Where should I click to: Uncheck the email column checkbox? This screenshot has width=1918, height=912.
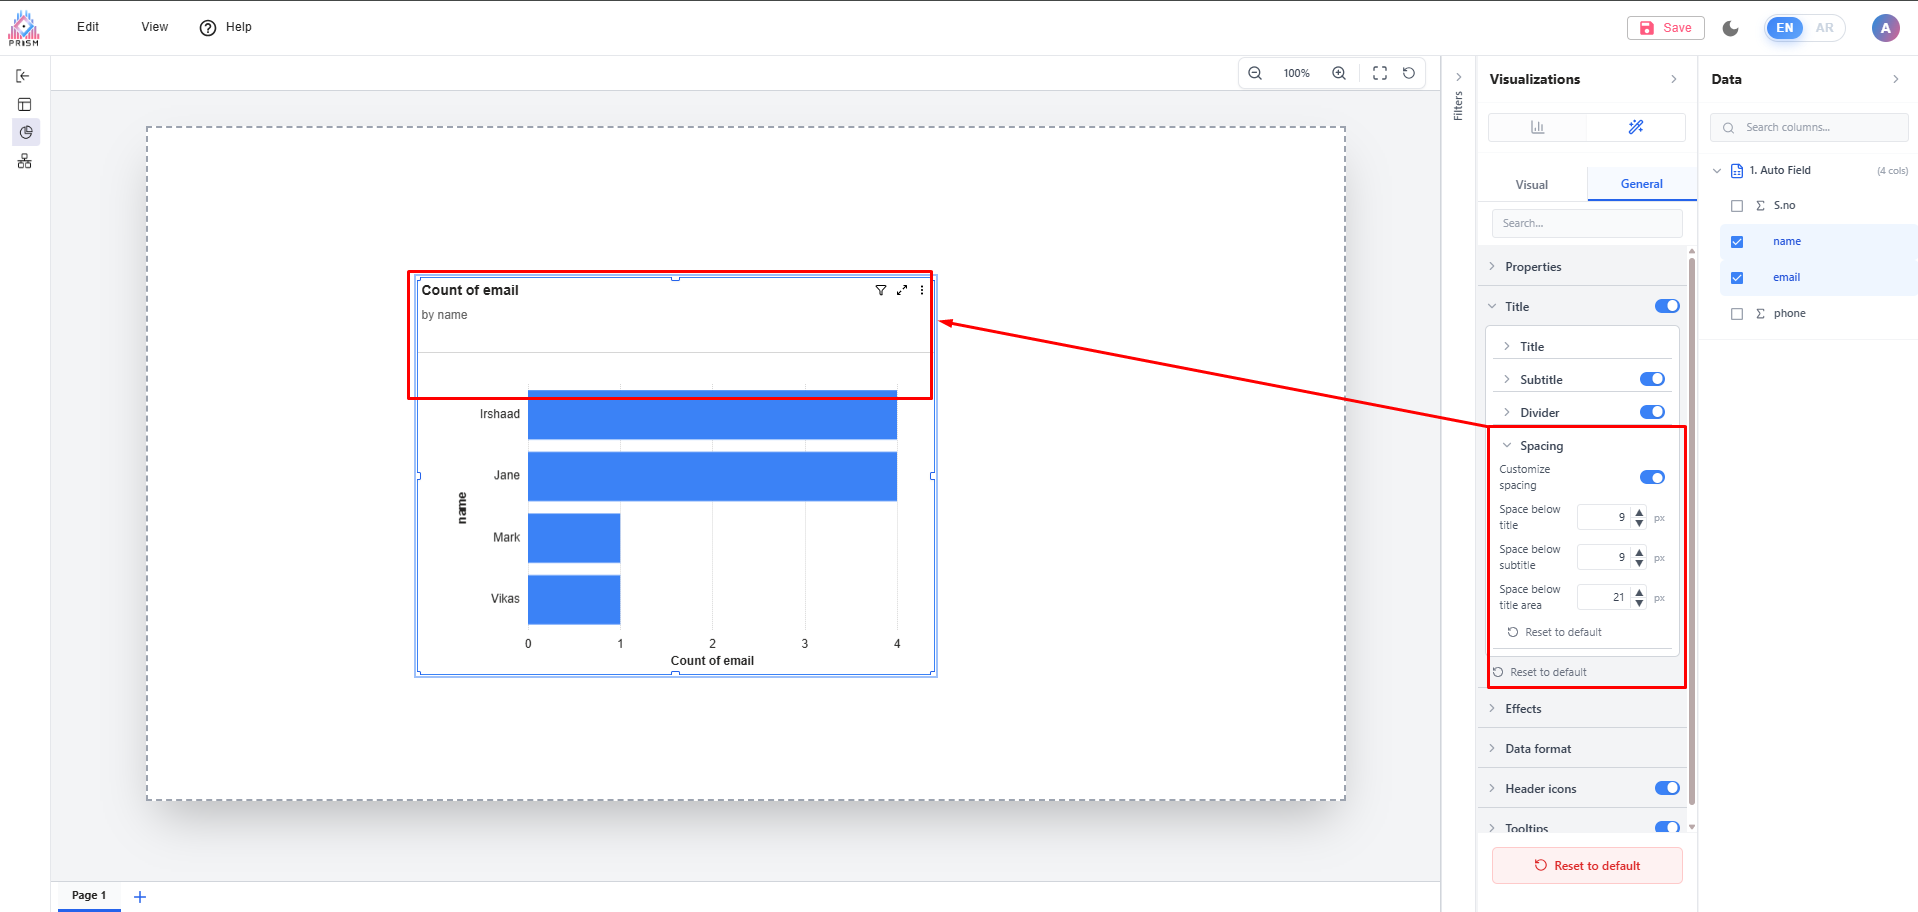[1737, 278]
